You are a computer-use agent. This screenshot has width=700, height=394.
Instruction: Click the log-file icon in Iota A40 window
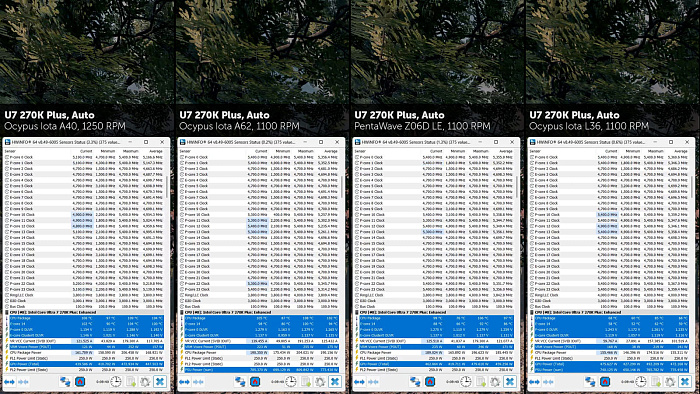coord(131,382)
